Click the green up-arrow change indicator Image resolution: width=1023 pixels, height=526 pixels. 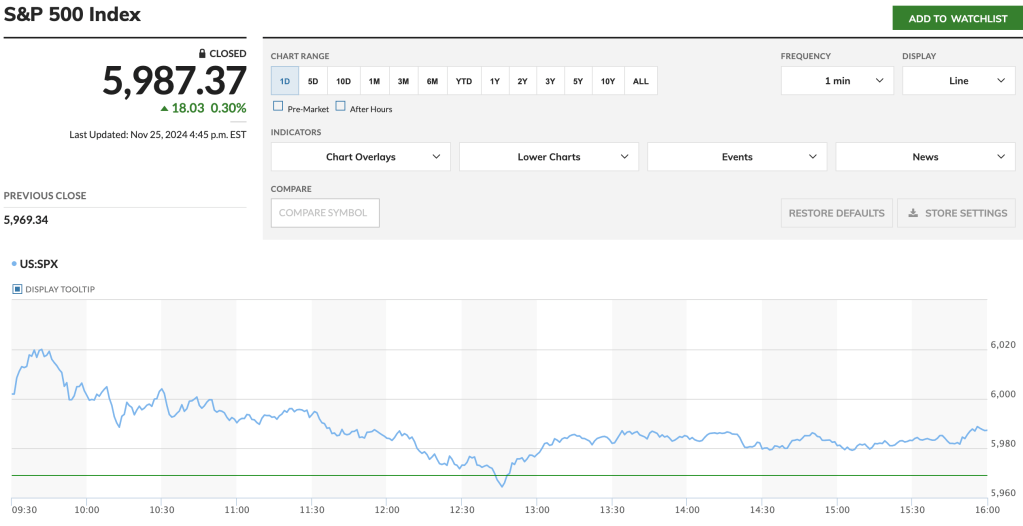point(164,108)
